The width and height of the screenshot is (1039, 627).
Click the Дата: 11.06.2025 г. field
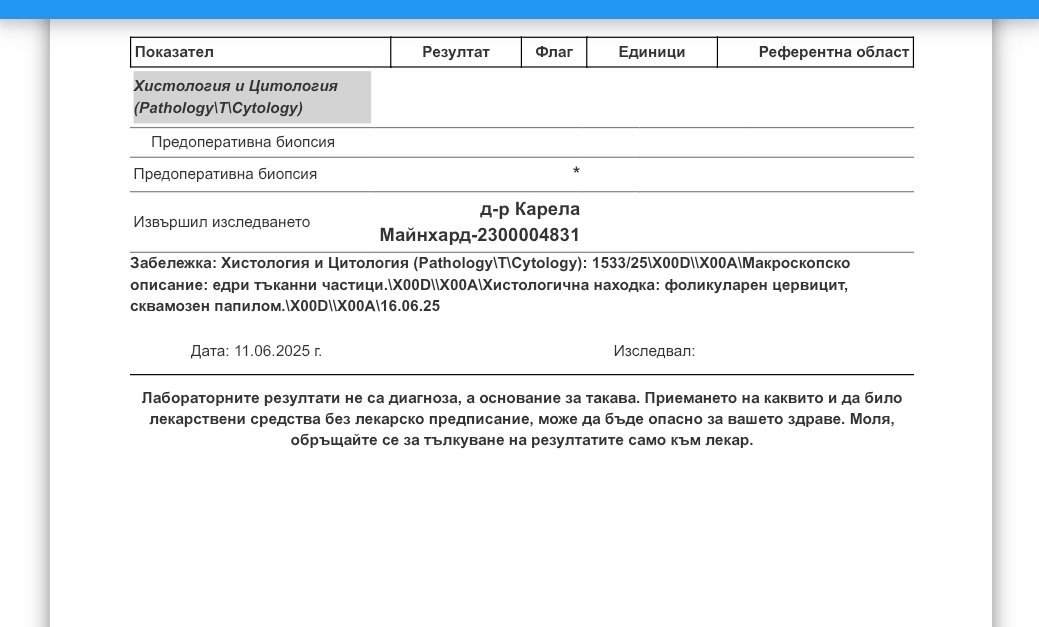[x=256, y=351]
